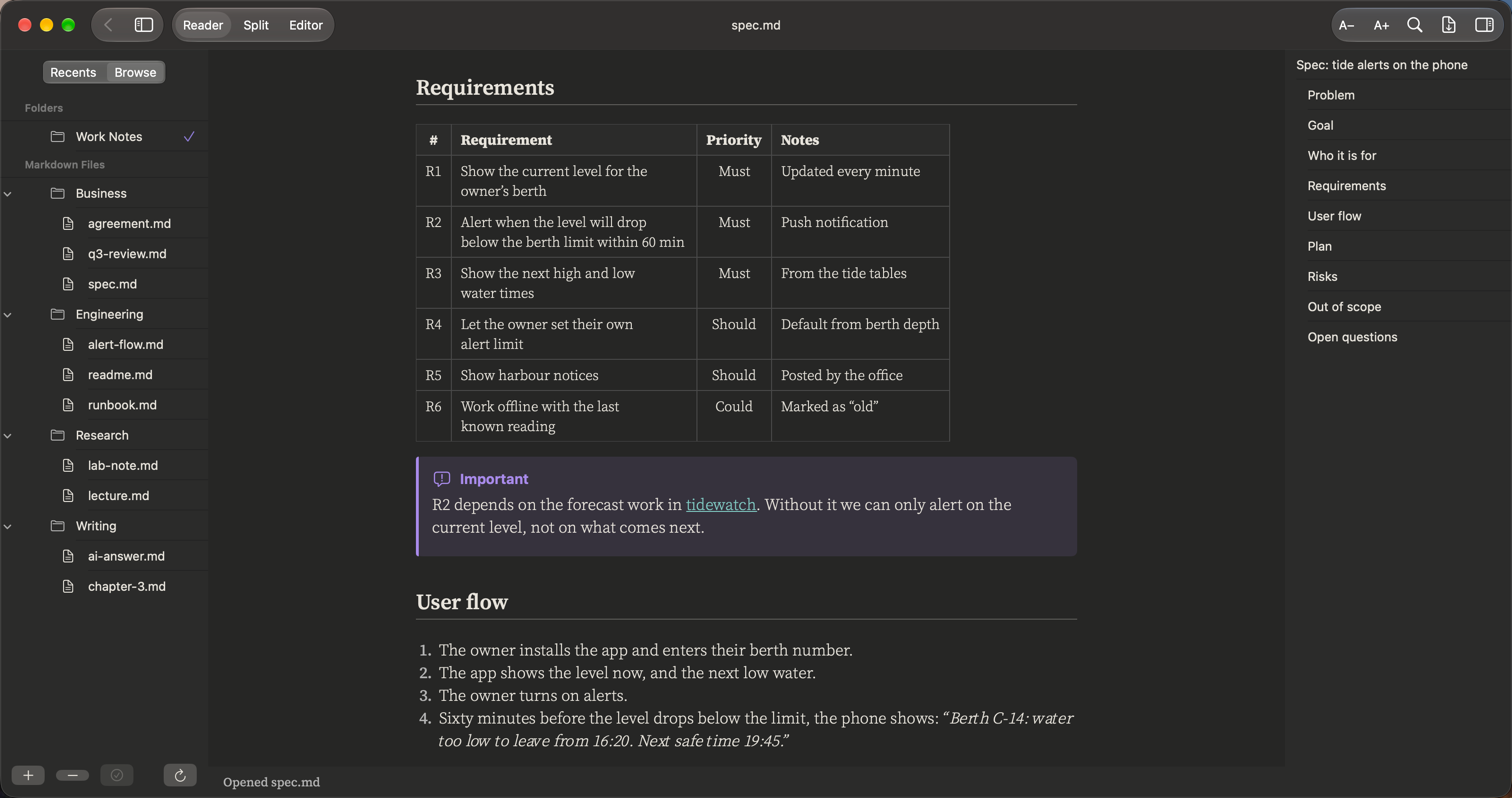The height and width of the screenshot is (798, 1512).
Task: Remove folder using the minus button
Action: point(72,775)
